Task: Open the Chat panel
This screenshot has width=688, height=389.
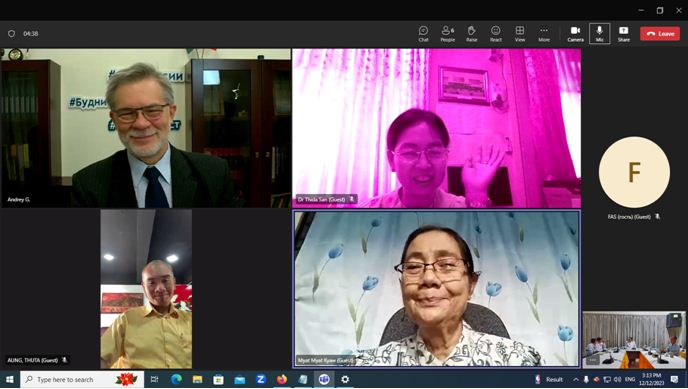Action: (x=423, y=34)
